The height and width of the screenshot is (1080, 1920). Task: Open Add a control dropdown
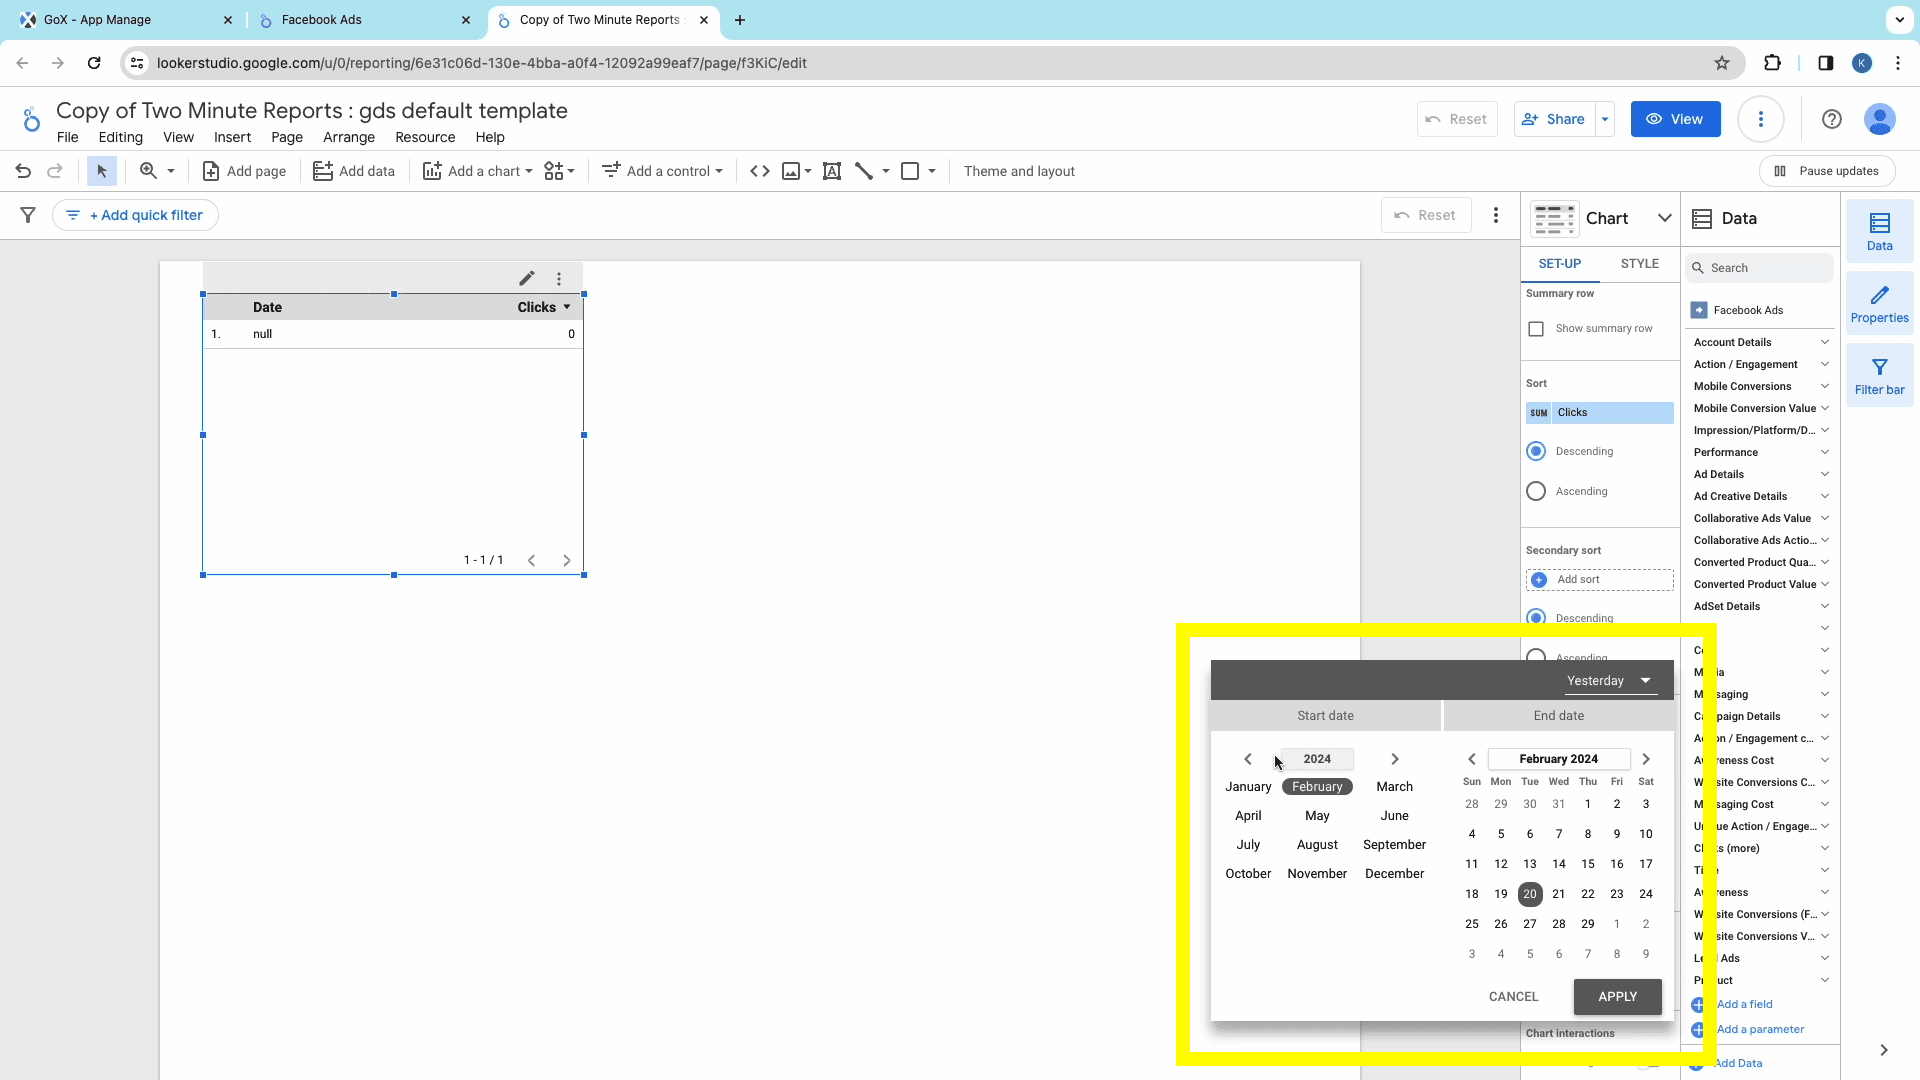(662, 171)
